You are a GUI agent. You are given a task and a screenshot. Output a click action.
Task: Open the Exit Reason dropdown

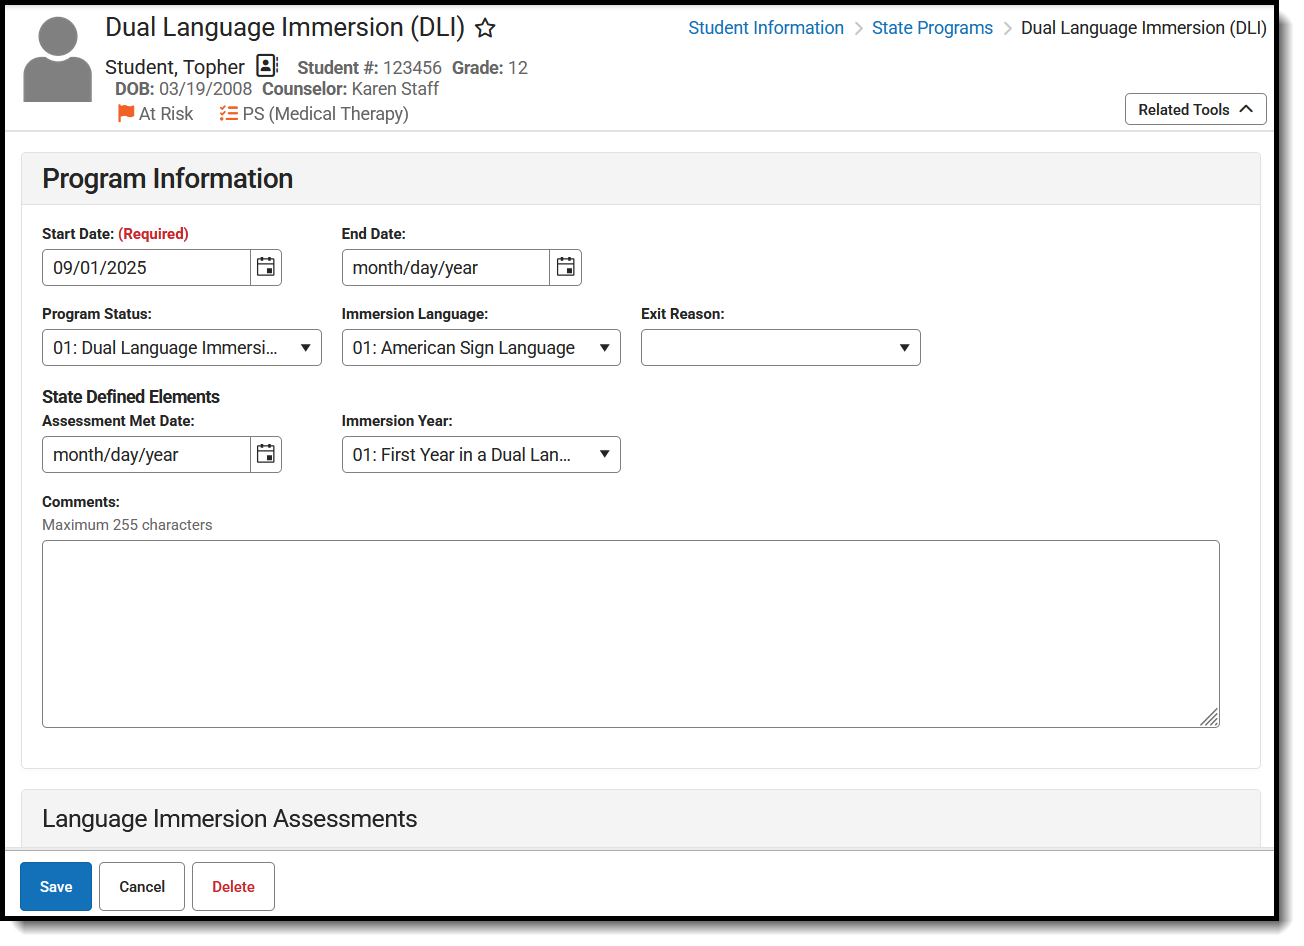[x=780, y=348]
